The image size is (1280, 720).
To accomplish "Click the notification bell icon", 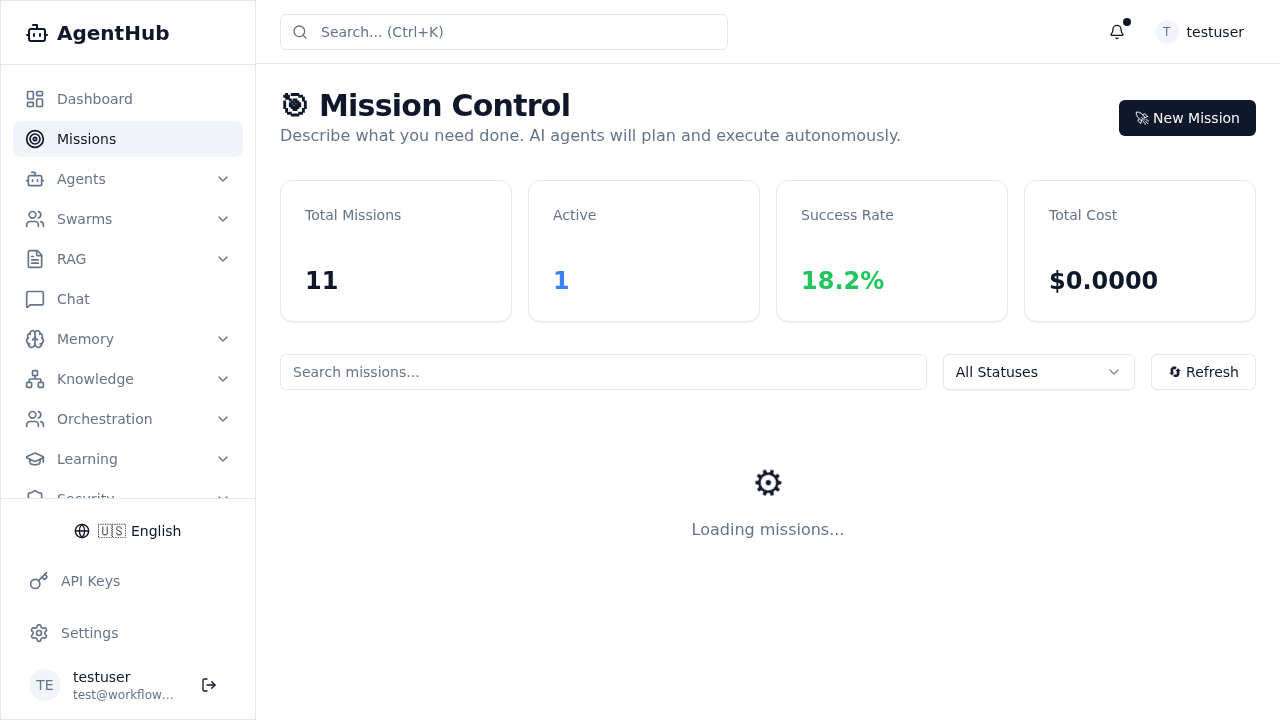I will pyautogui.click(x=1116, y=32).
